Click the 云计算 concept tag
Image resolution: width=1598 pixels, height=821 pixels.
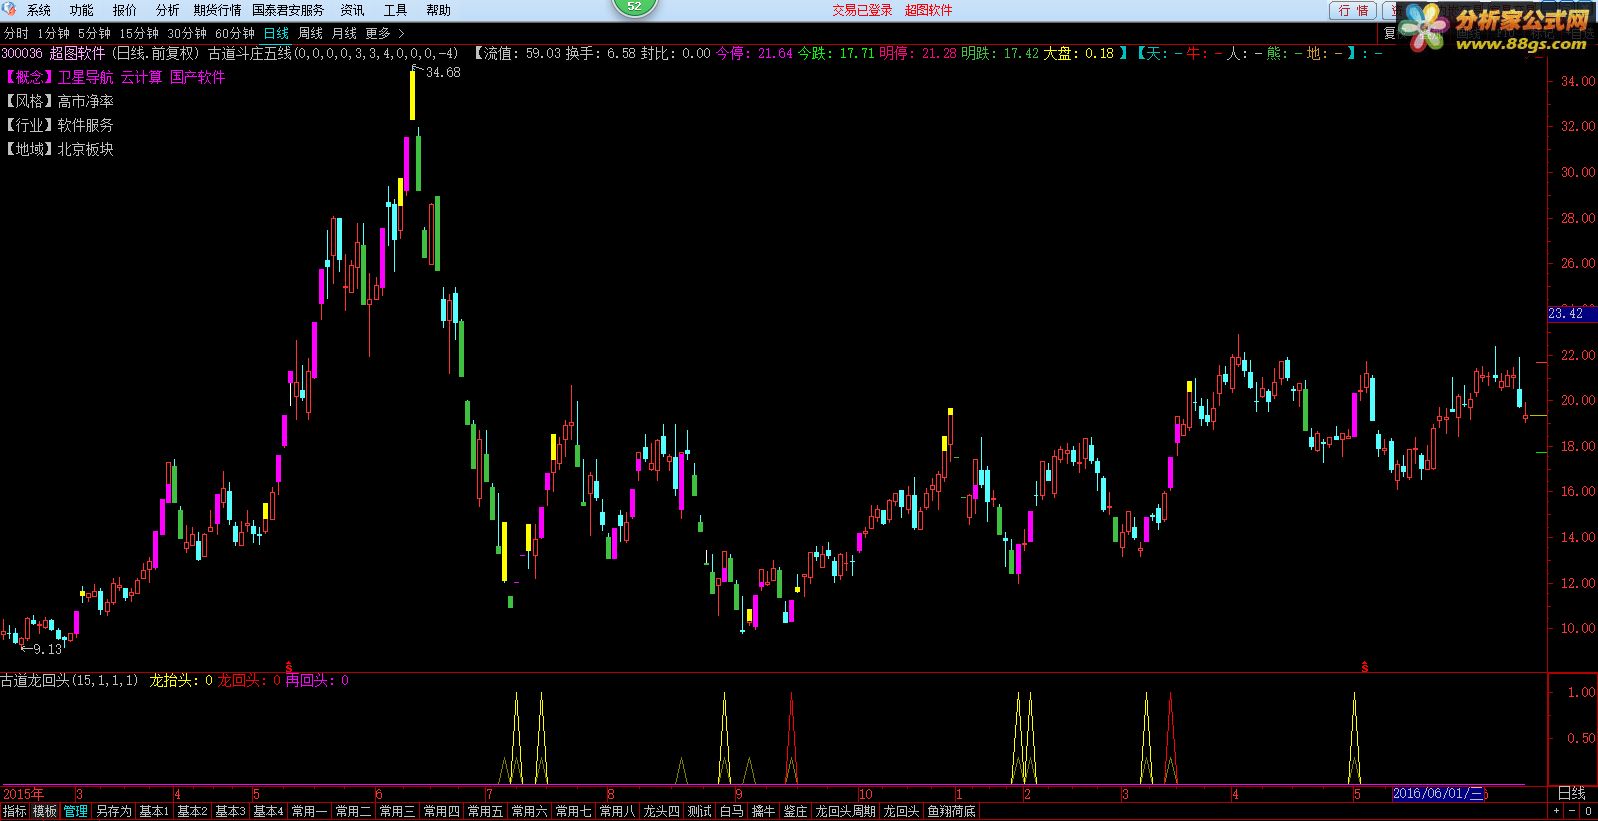(x=141, y=77)
